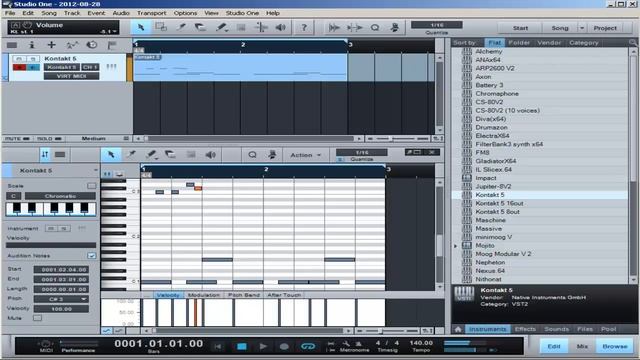
Task: Select the Eraser tool in main toolbar
Action: coord(200,27)
